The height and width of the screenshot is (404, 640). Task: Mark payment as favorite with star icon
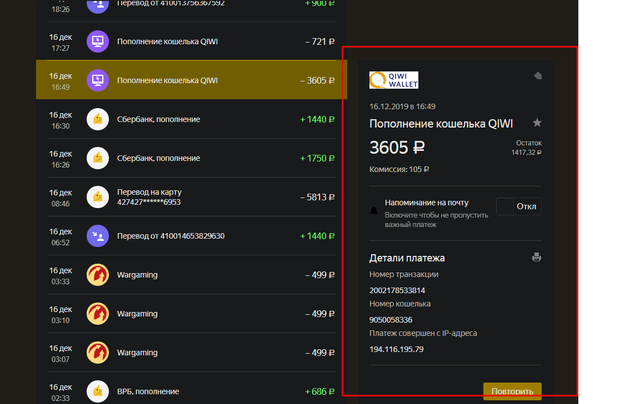(537, 122)
